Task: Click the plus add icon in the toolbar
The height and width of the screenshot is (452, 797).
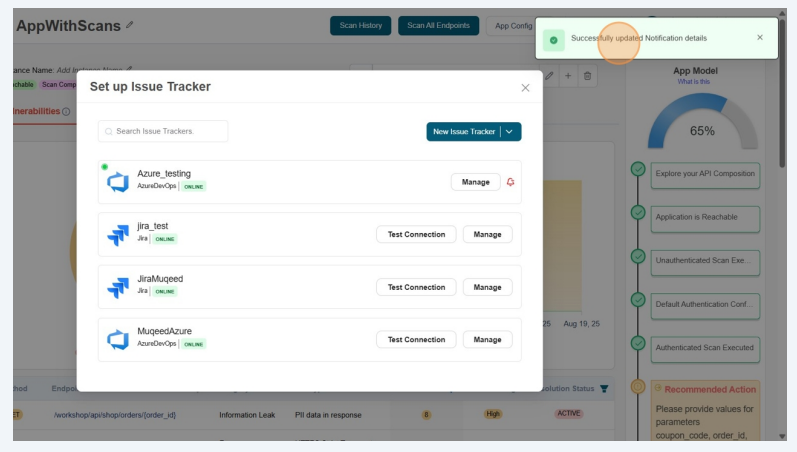Action: [568, 76]
